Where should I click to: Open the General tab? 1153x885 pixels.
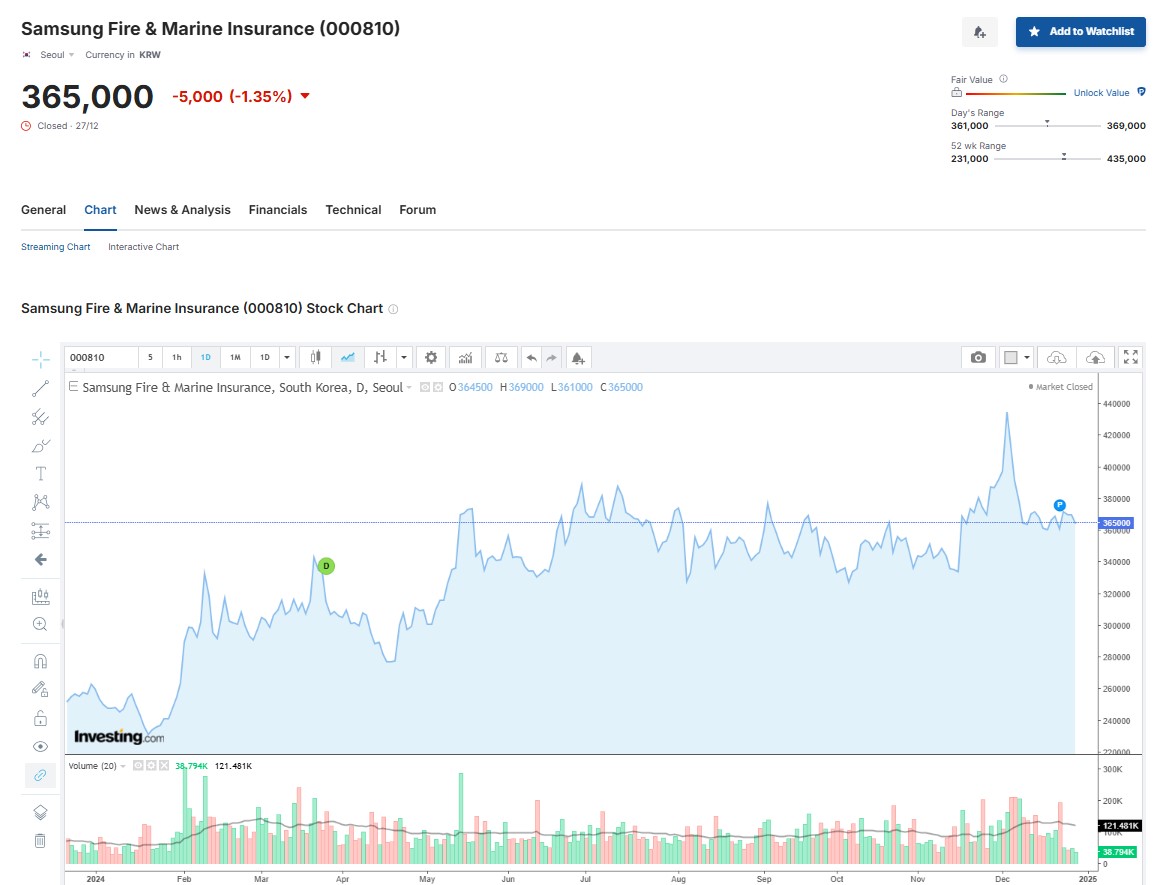pyautogui.click(x=43, y=210)
